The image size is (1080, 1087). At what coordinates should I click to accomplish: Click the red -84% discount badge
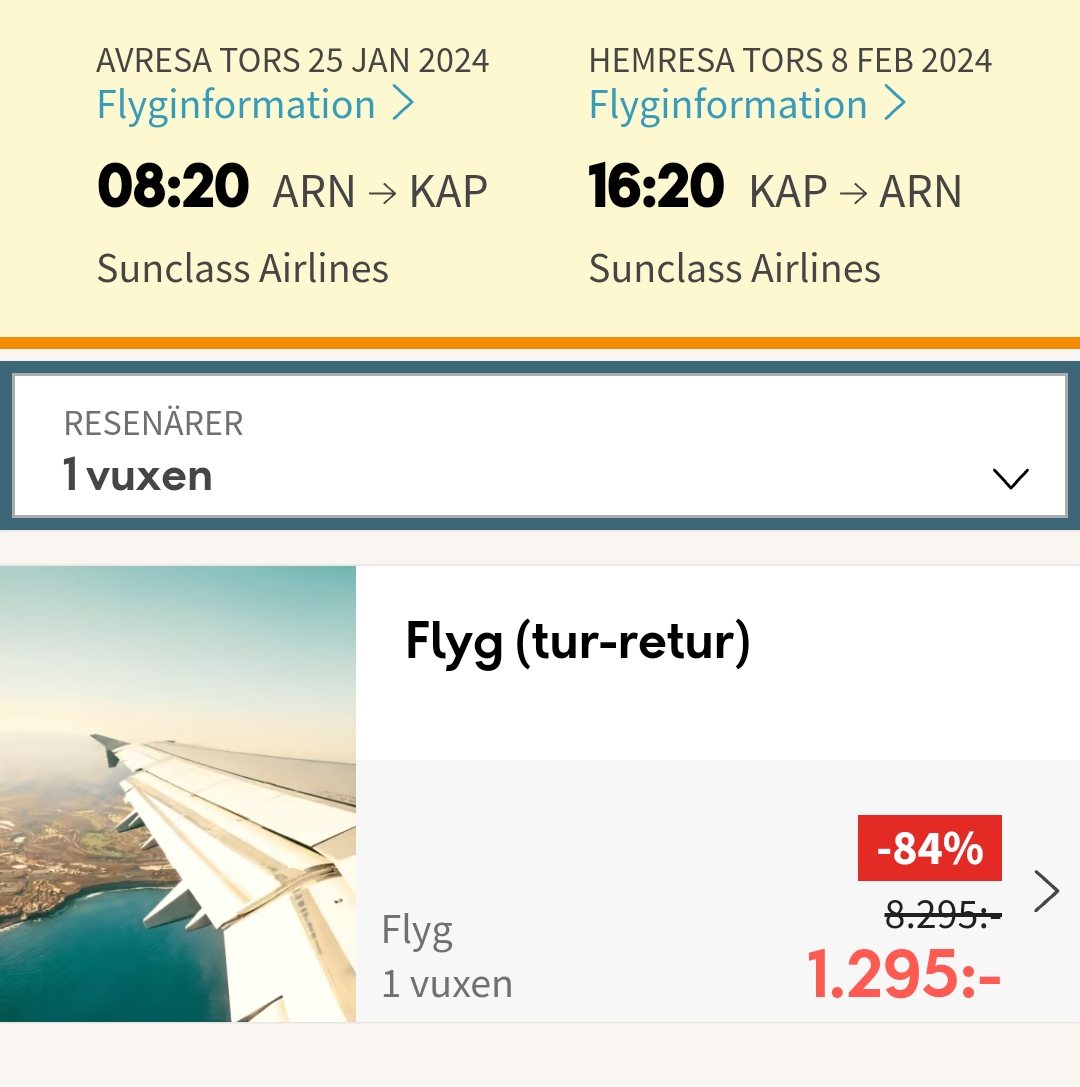point(930,848)
